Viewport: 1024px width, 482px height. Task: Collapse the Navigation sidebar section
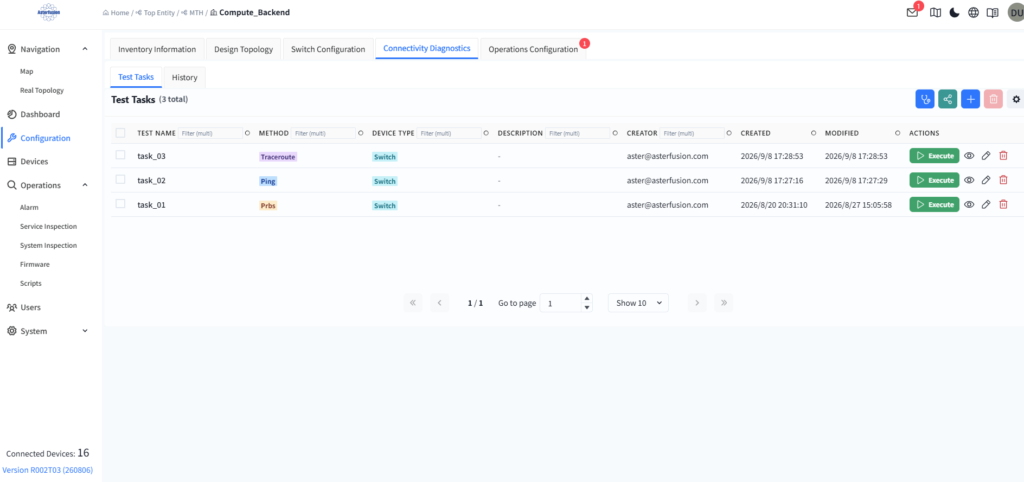point(85,49)
